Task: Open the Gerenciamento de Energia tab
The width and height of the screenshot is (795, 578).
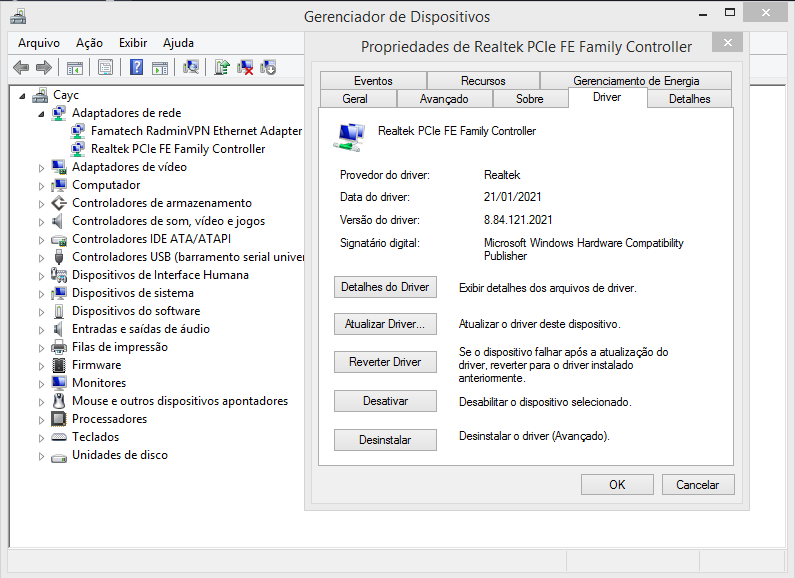Action: point(636,81)
